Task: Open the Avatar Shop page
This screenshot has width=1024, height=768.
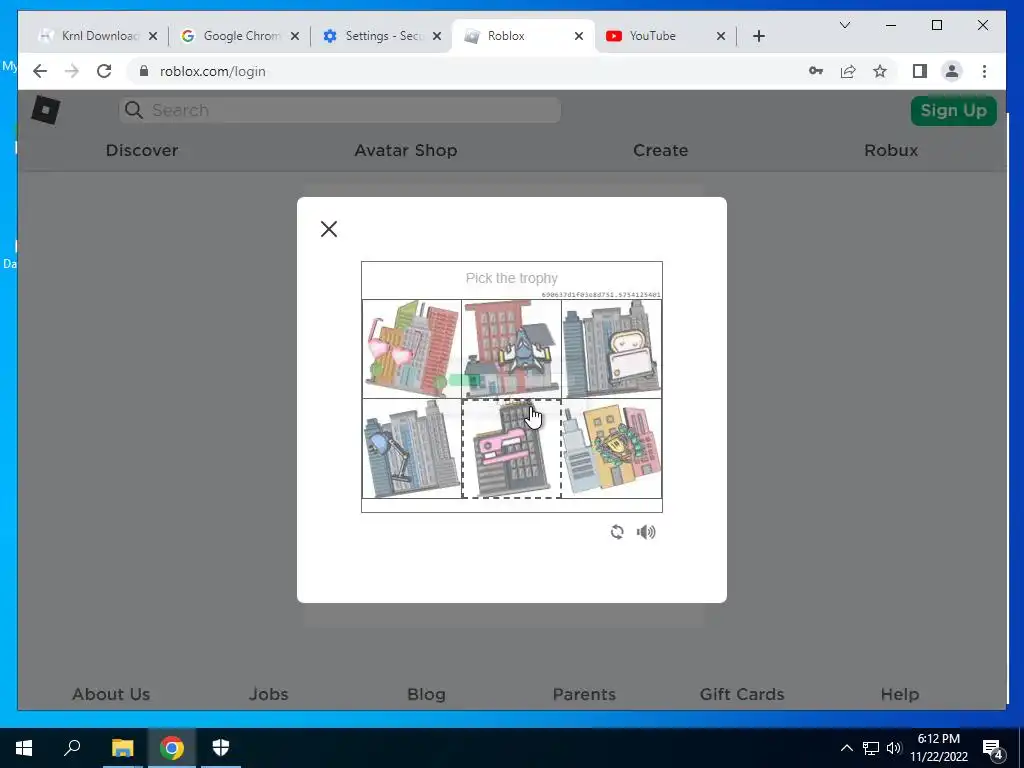Action: pos(406,150)
